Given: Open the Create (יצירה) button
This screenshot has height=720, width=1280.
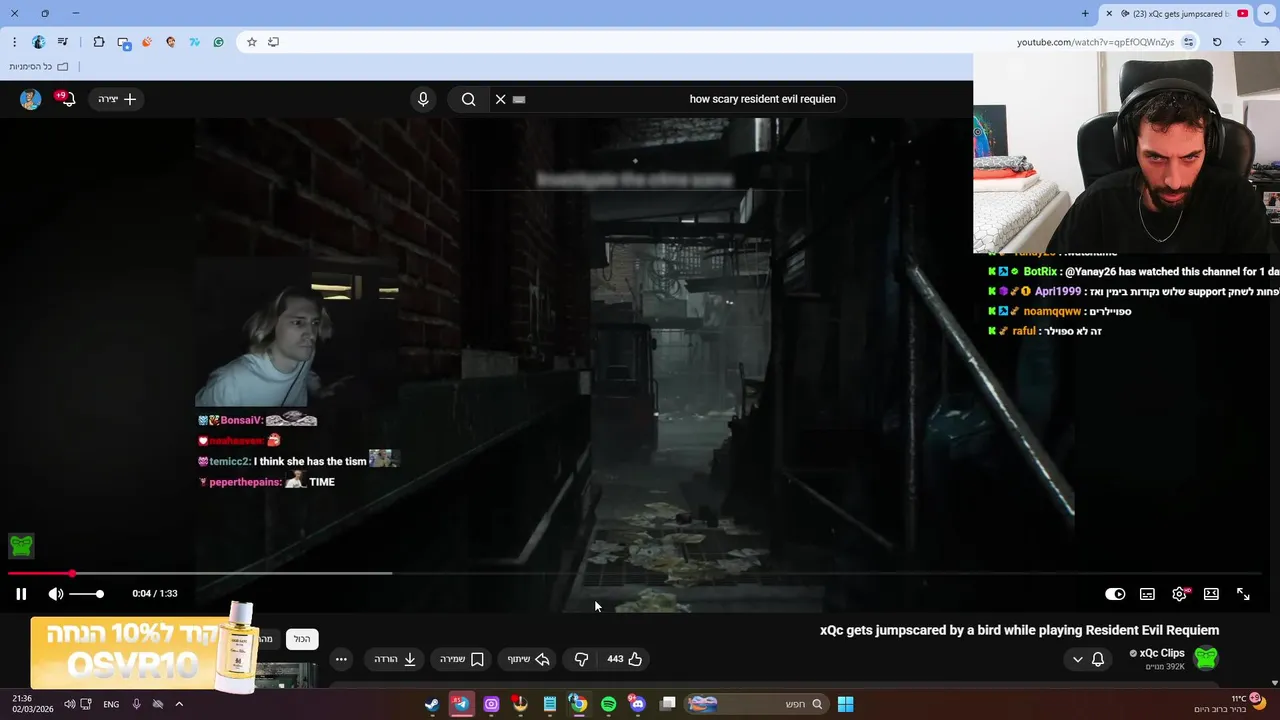Looking at the screenshot, I should coord(117,99).
